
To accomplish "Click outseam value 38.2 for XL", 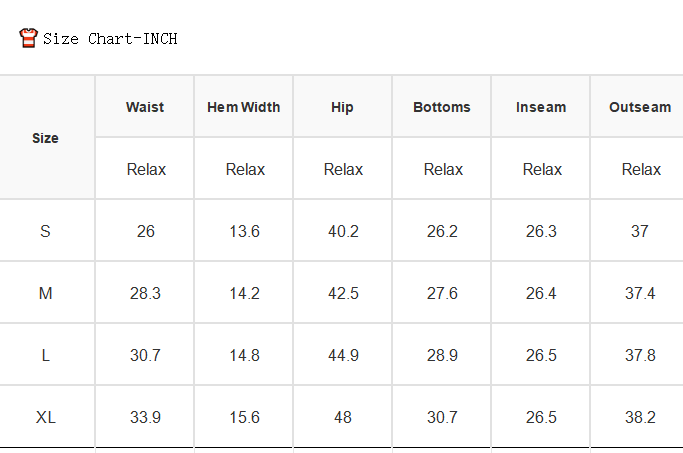I will 640,417.
